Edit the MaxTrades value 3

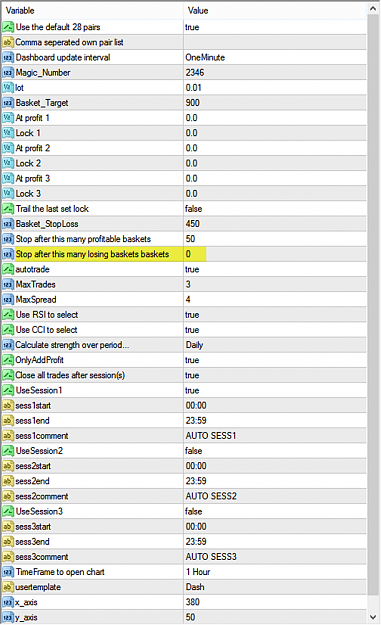tap(188, 285)
